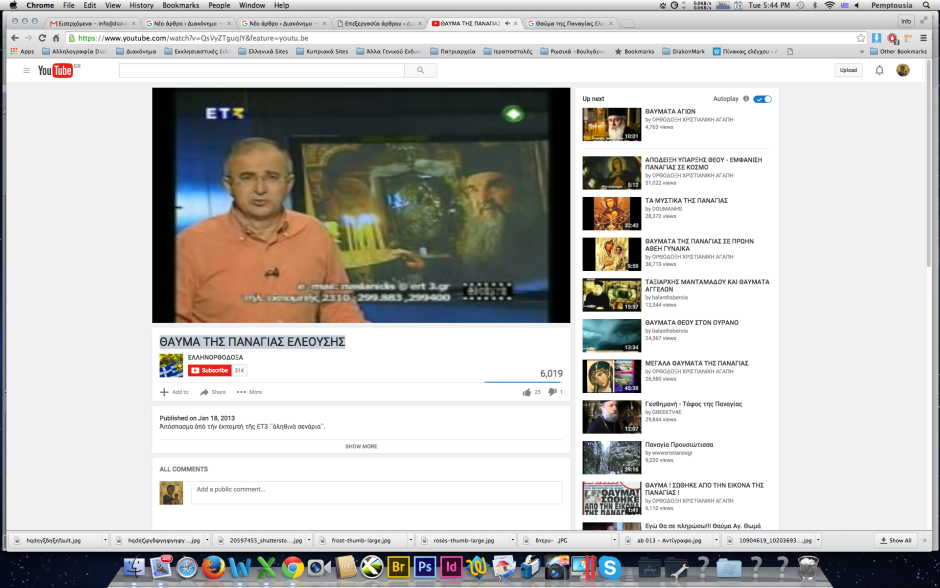The height and width of the screenshot is (588, 940).
Task: Expand description with SHOW MORE
Action: [361, 446]
